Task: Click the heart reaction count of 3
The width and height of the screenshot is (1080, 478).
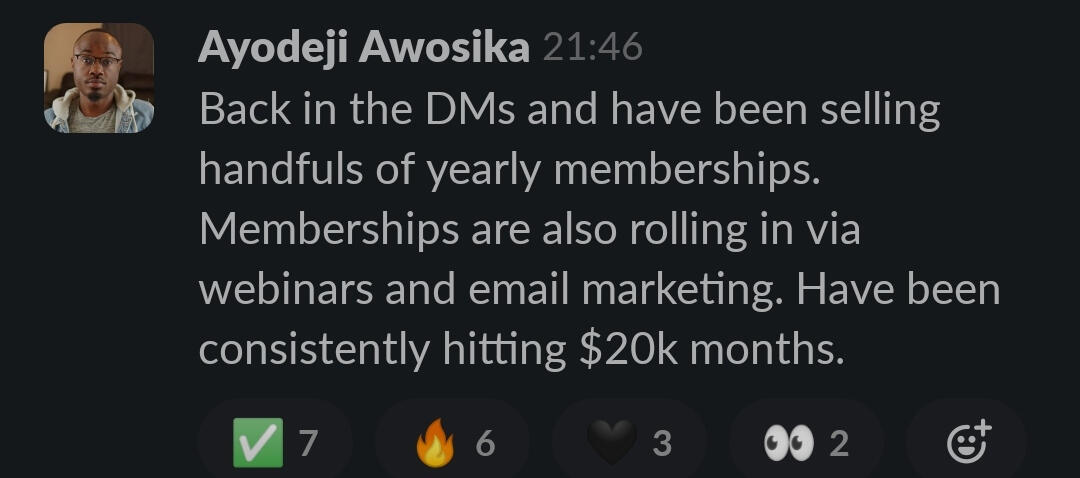Action: coord(662,442)
